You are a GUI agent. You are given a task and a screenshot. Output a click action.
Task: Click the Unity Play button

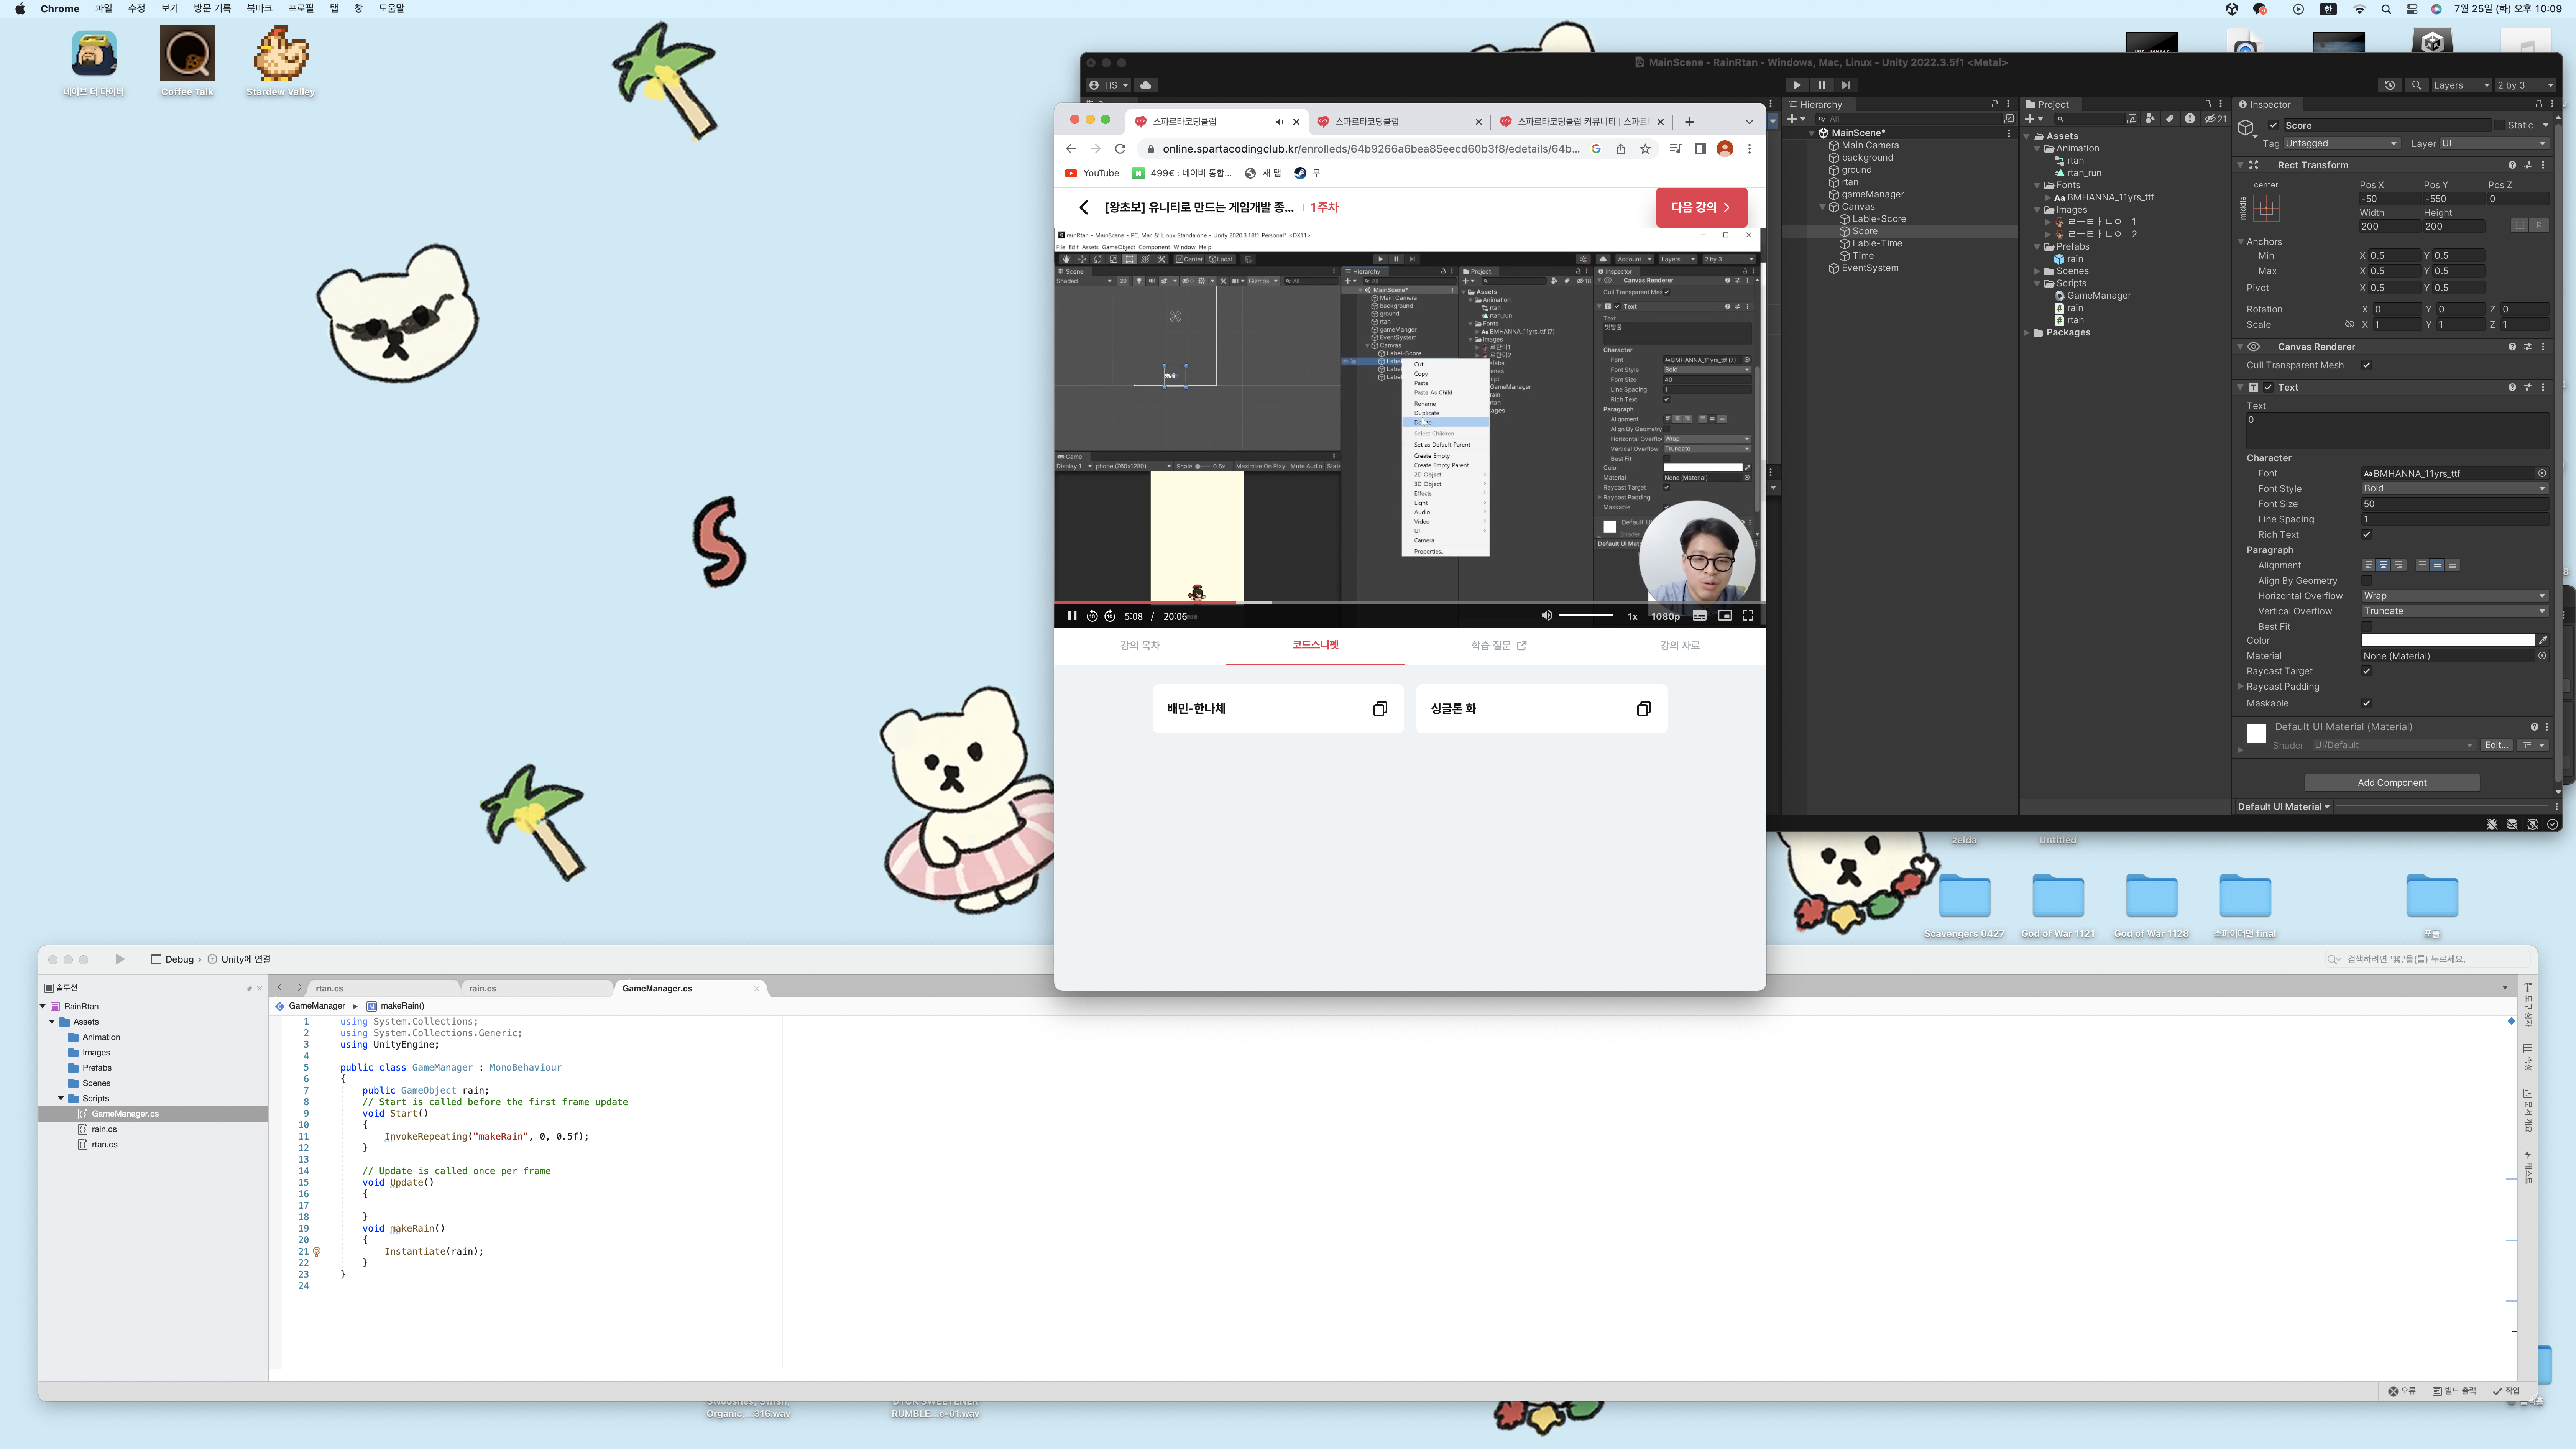1797,85
